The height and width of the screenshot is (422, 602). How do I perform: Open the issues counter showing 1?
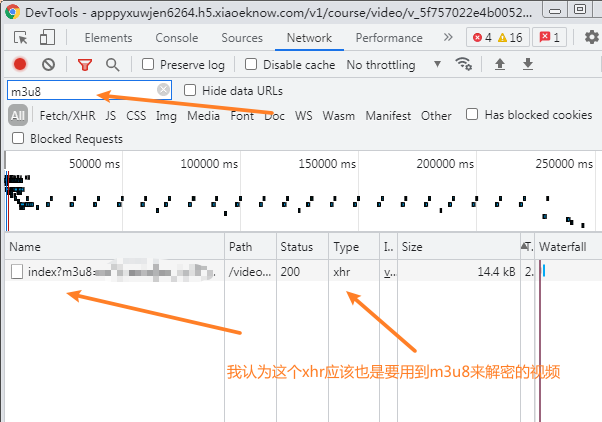click(x=550, y=37)
